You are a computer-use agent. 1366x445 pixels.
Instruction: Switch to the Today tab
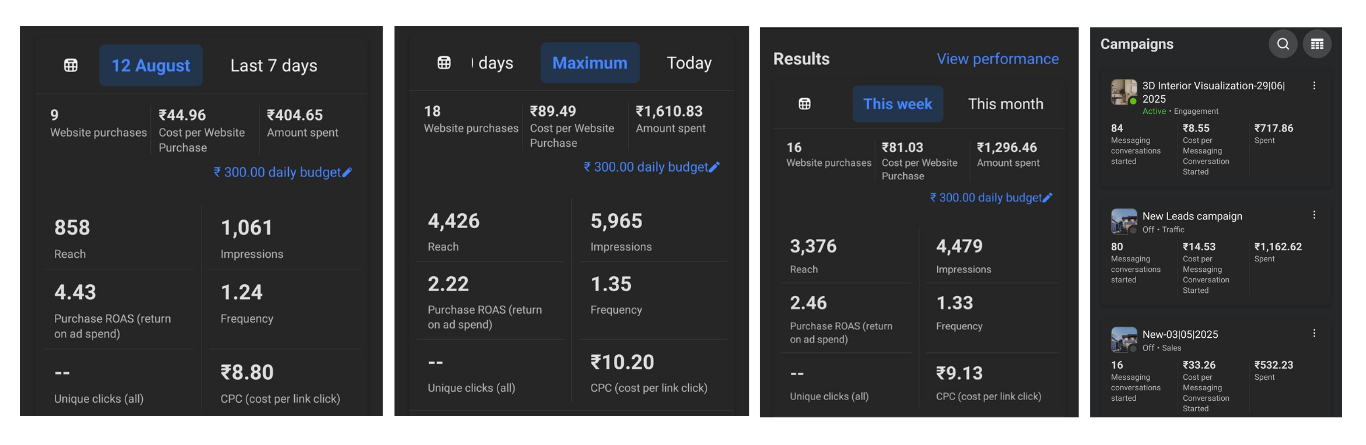[689, 63]
